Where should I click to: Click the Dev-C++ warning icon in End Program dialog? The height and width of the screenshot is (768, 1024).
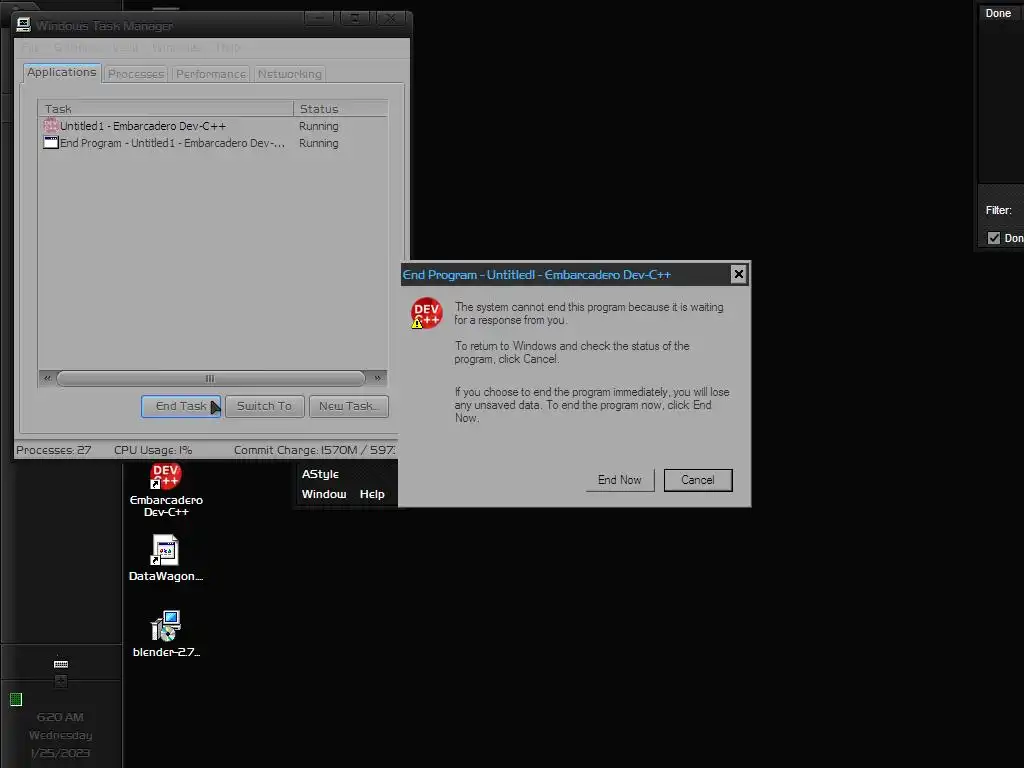pos(426,313)
